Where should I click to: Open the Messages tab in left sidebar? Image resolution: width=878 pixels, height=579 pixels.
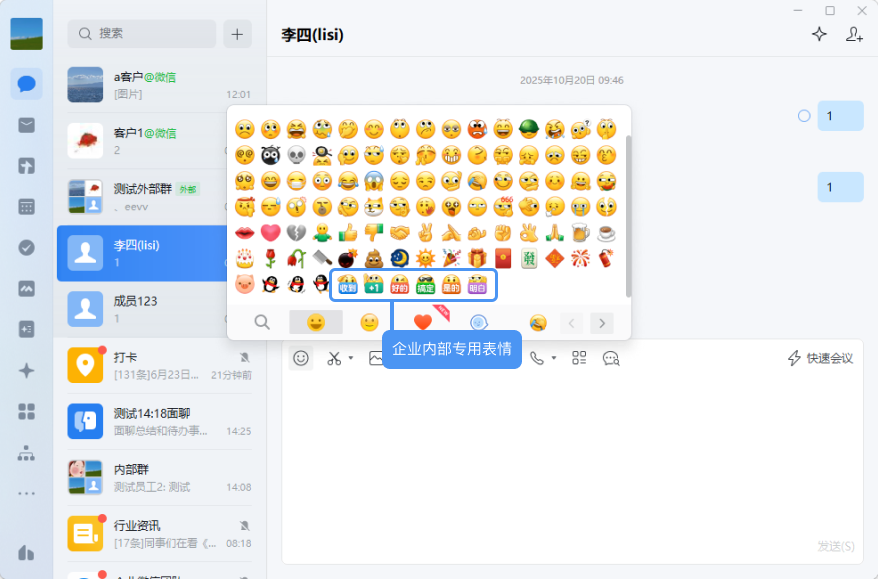(x=26, y=84)
